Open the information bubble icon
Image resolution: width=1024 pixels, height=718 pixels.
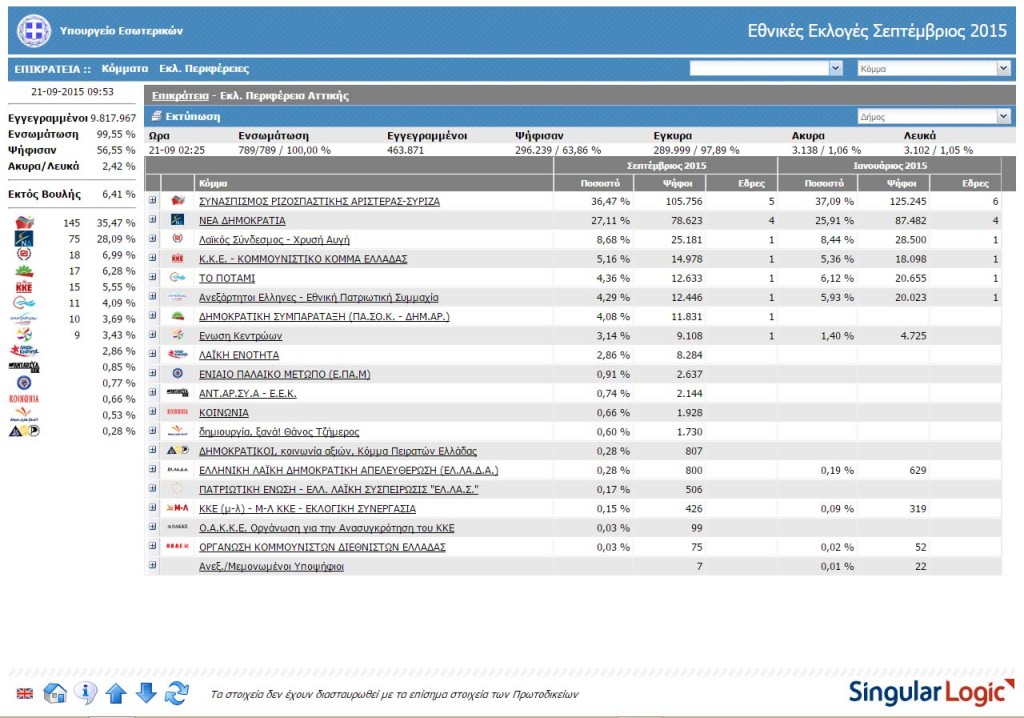pyautogui.click(x=86, y=693)
